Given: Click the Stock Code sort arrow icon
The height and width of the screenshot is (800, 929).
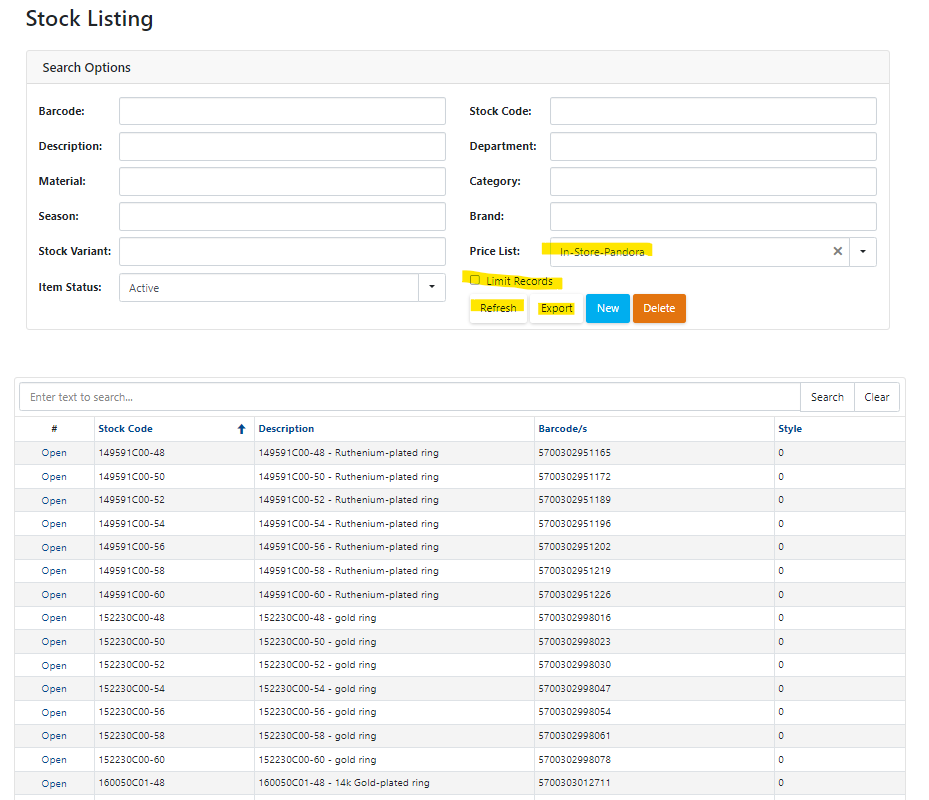Looking at the screenshot, I should tap(241, 429).
